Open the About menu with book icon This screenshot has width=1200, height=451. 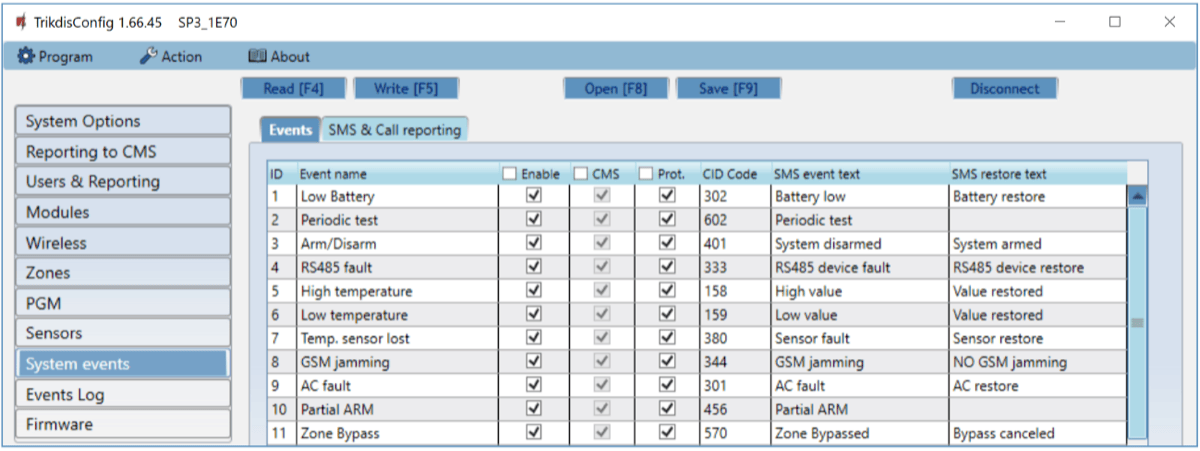(x=279, y=57)
